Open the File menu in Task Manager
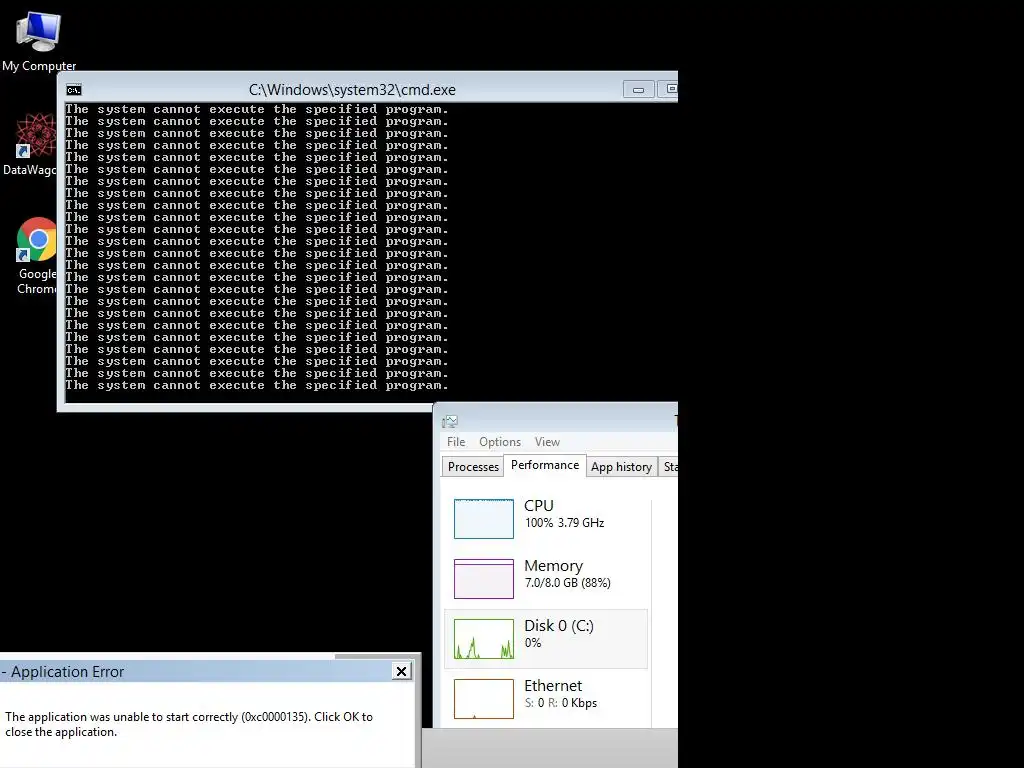The width and height of the screenshot is (1024, 768). [x=456, y=442]
